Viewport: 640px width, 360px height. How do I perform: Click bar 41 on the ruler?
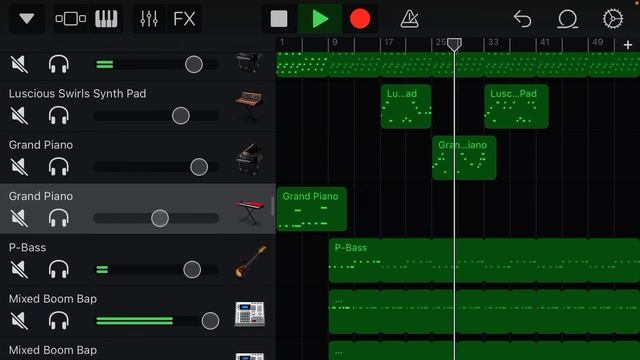tap(545, 42)
